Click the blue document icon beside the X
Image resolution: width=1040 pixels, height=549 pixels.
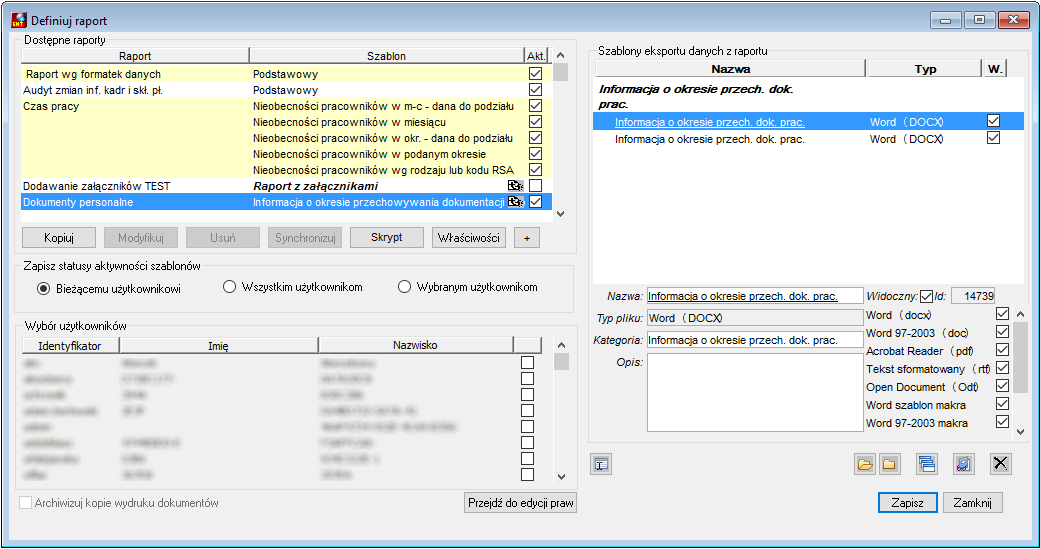click(x=964, y=464)
